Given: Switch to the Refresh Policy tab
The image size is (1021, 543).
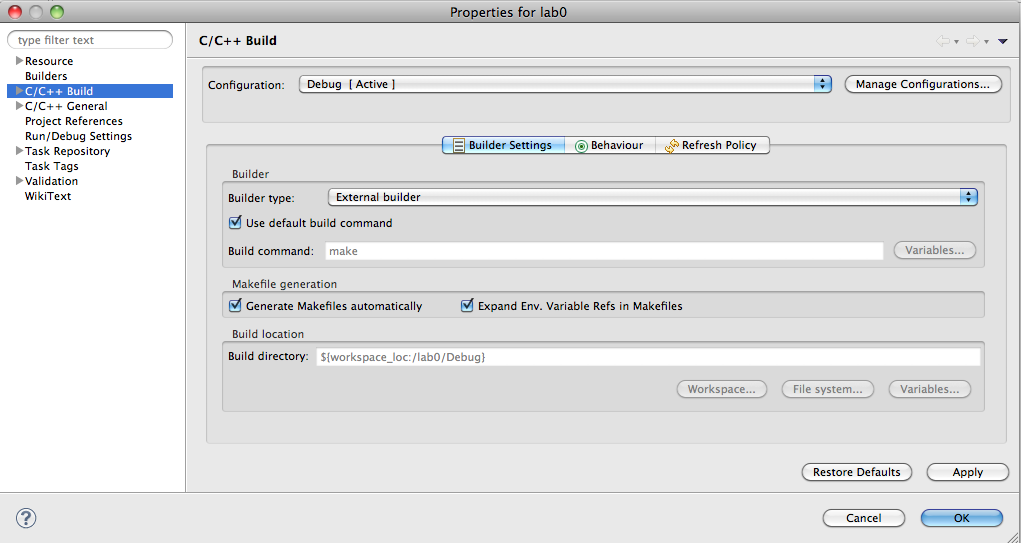Looking at the screenshot, I should (x=711, y=145).
